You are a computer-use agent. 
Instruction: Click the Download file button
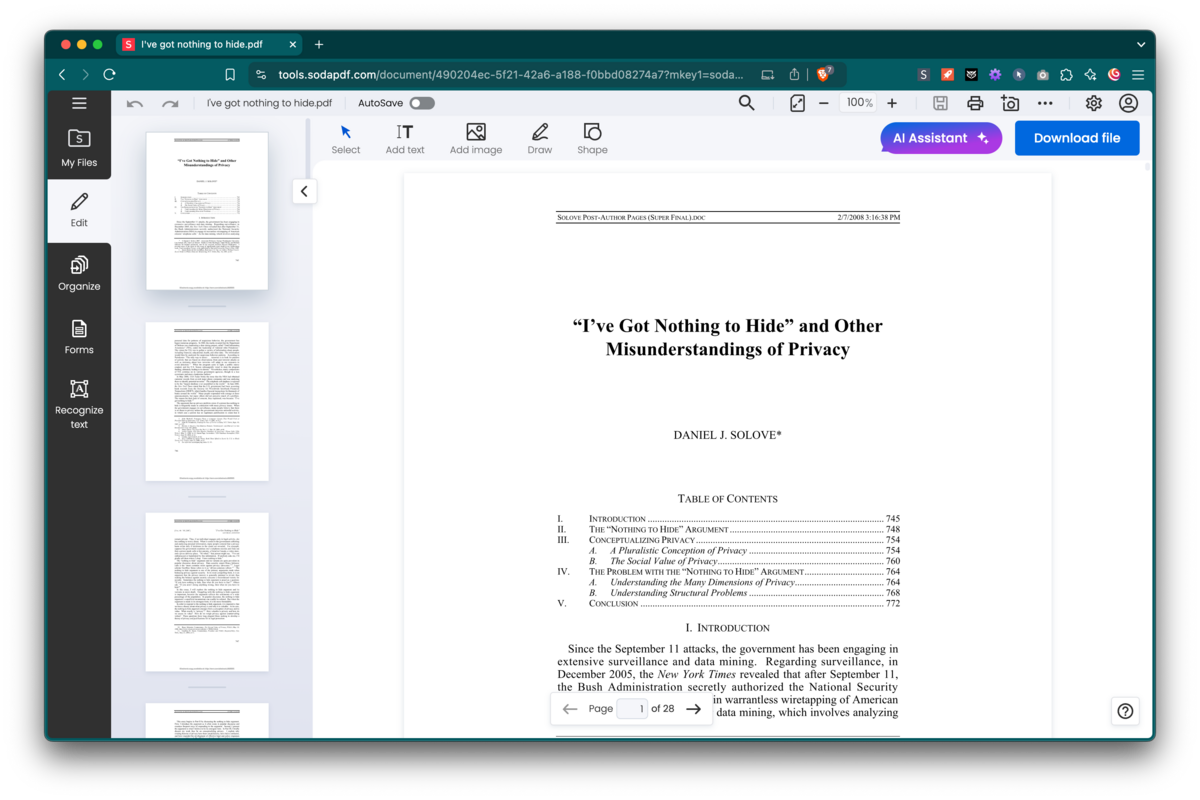(x=1077, y=138)
